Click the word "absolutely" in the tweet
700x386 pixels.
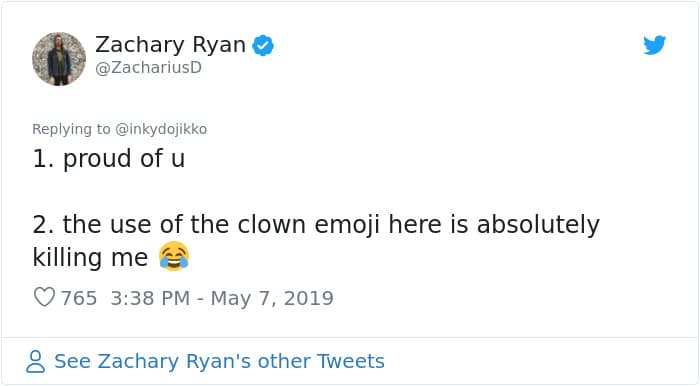[538, 225]
